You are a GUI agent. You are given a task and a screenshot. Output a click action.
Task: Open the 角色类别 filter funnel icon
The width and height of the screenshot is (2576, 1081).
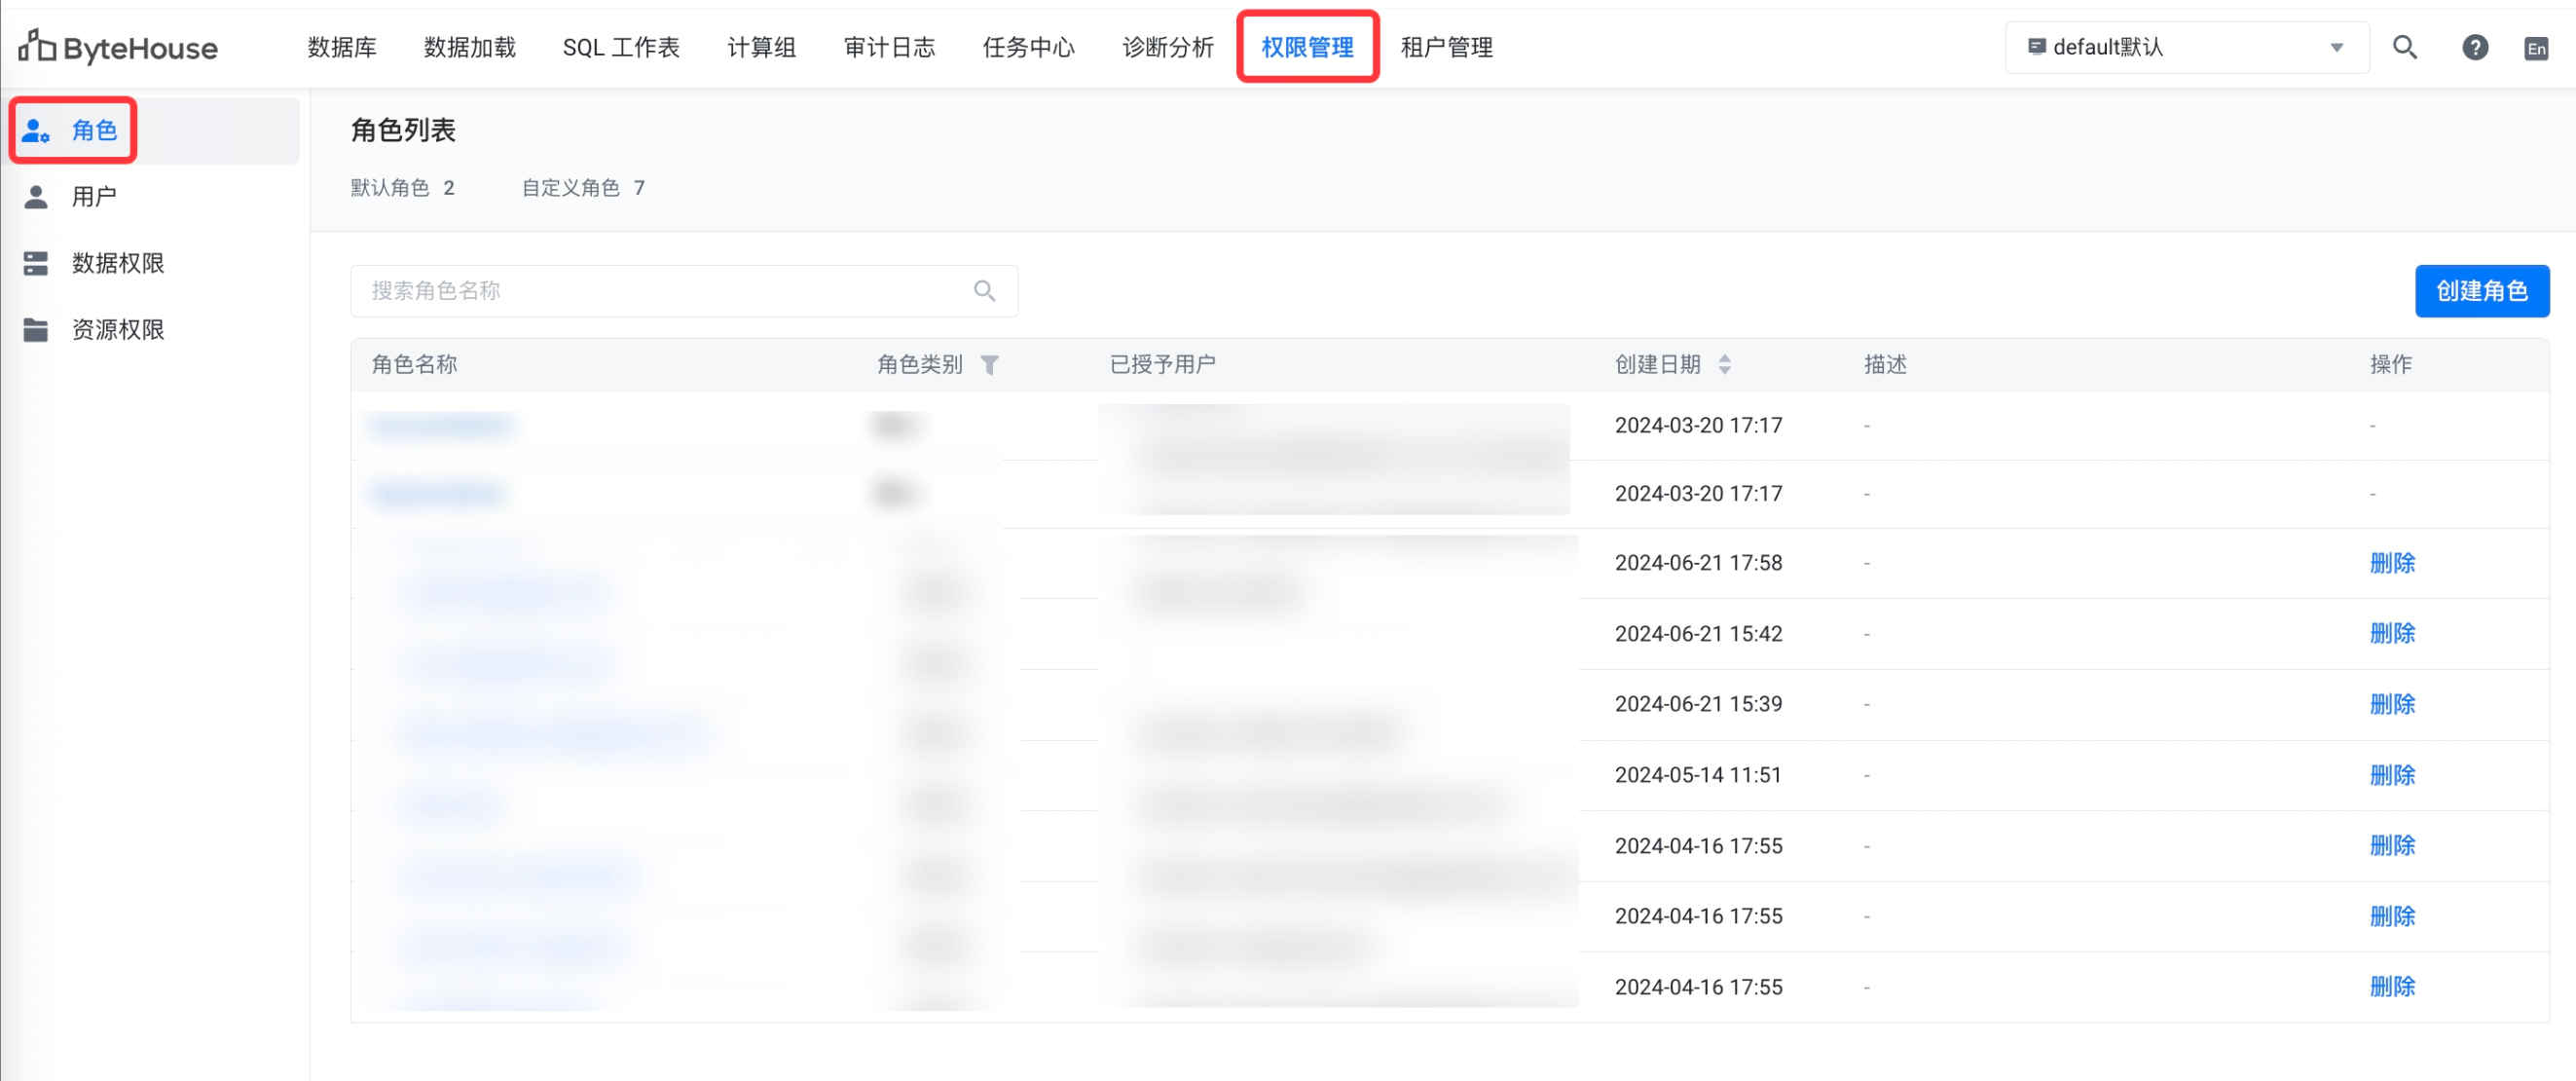[x=989, y=365]
